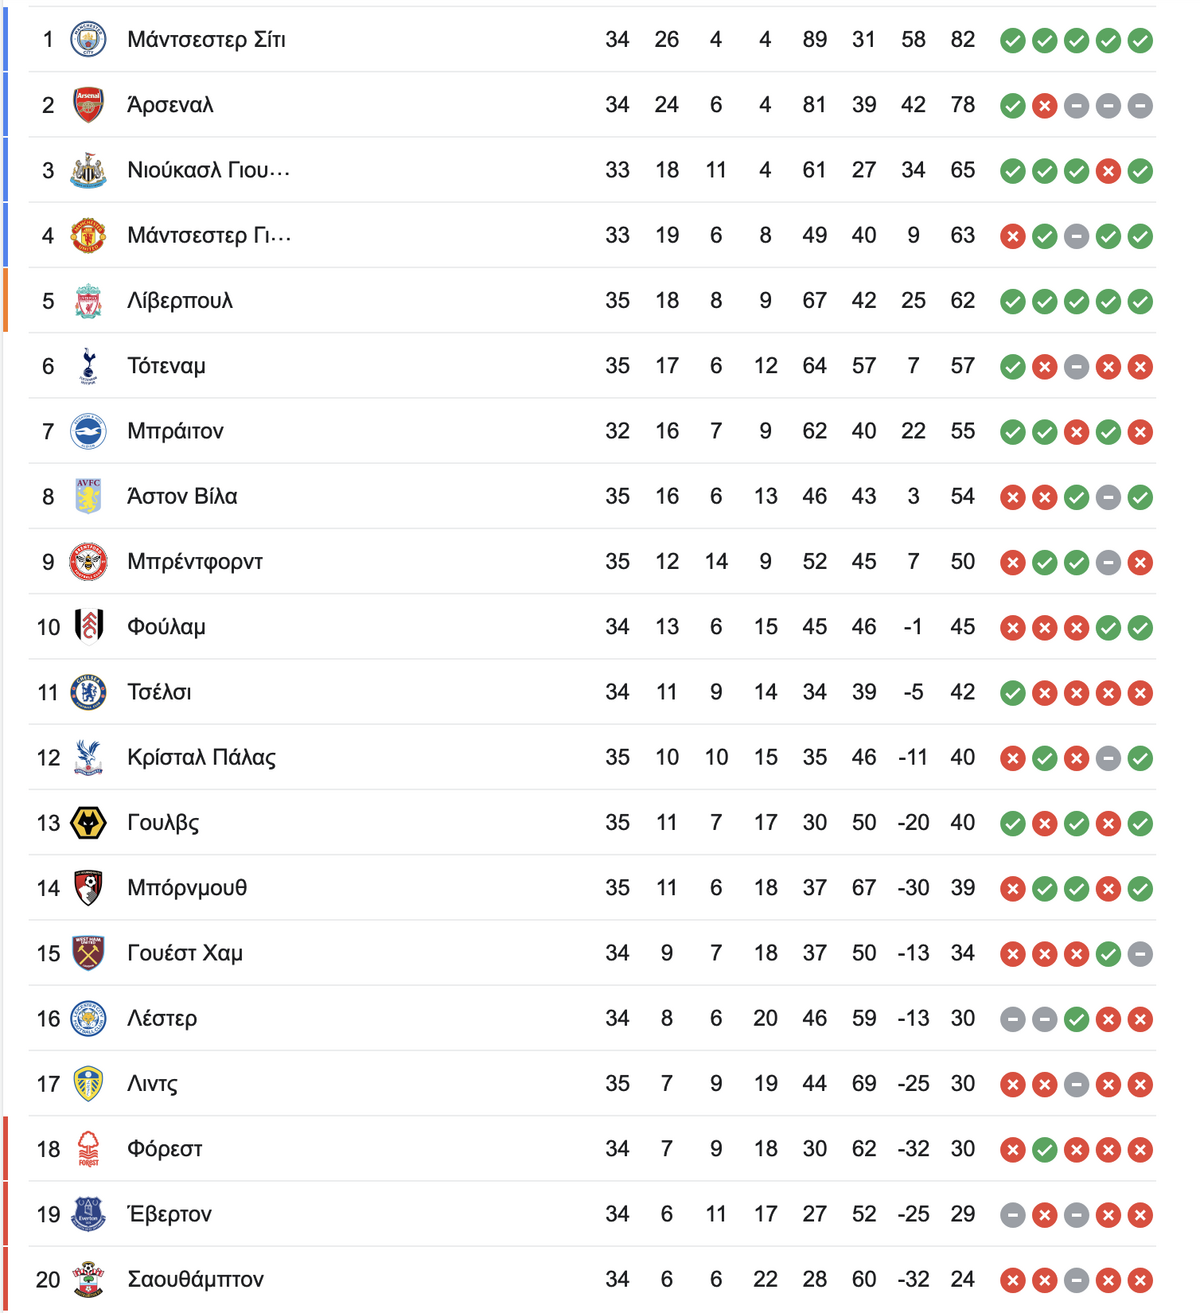Open the Άστον Βίλα team page
The image size is (1200, 1313).
pos(182,496)
